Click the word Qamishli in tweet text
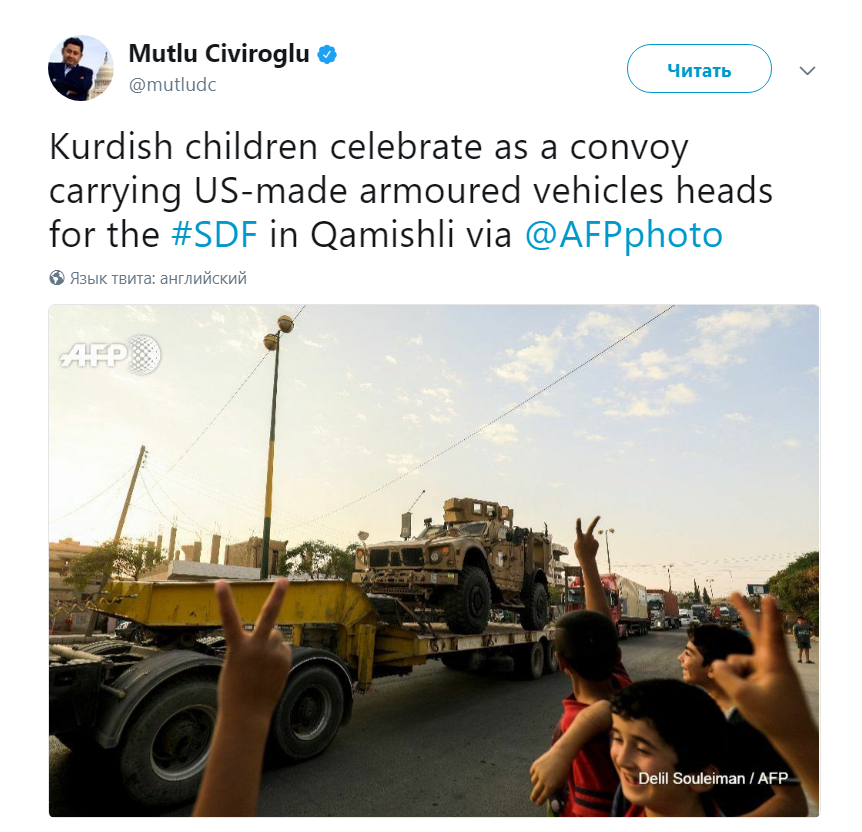862x832 pixels. (382, 235)
